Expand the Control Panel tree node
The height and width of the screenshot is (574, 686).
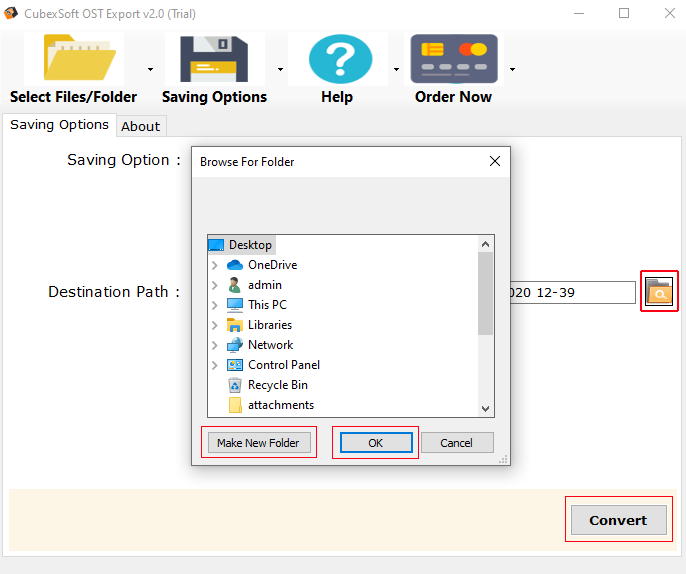tap(215, 365)
